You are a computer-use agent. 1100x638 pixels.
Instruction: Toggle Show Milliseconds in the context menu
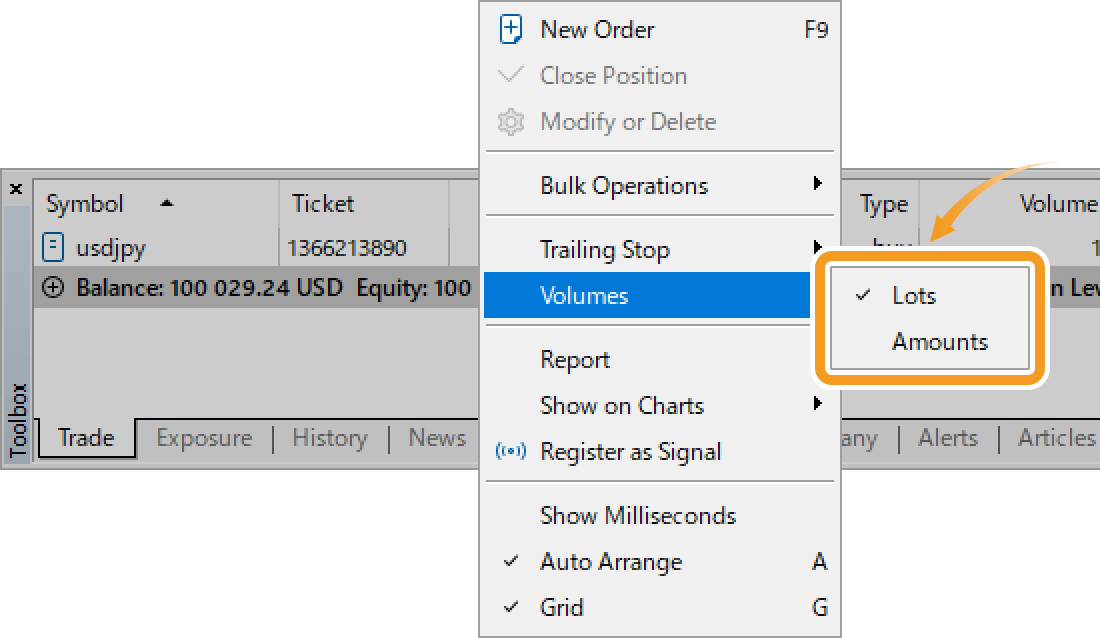point(659,516)
